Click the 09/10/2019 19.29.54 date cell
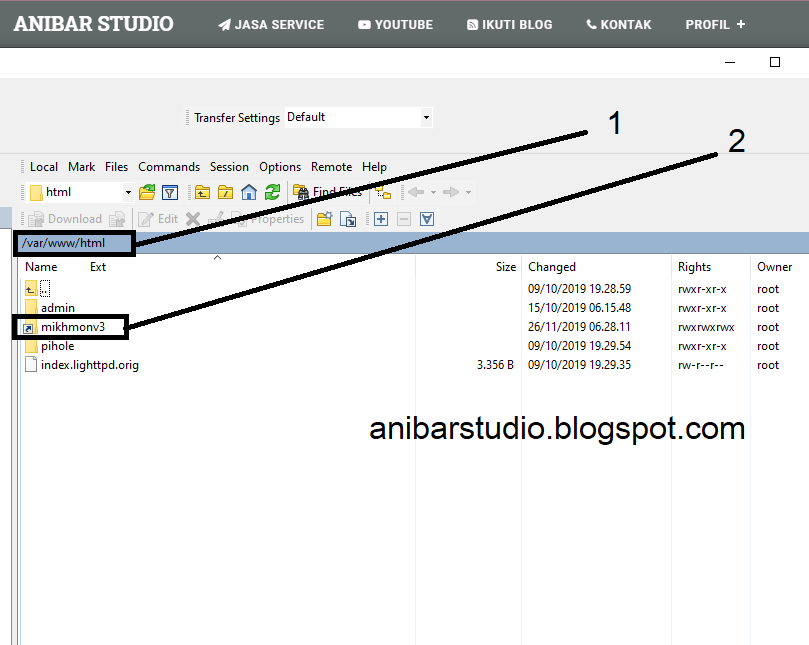 (x=579, y=346)
